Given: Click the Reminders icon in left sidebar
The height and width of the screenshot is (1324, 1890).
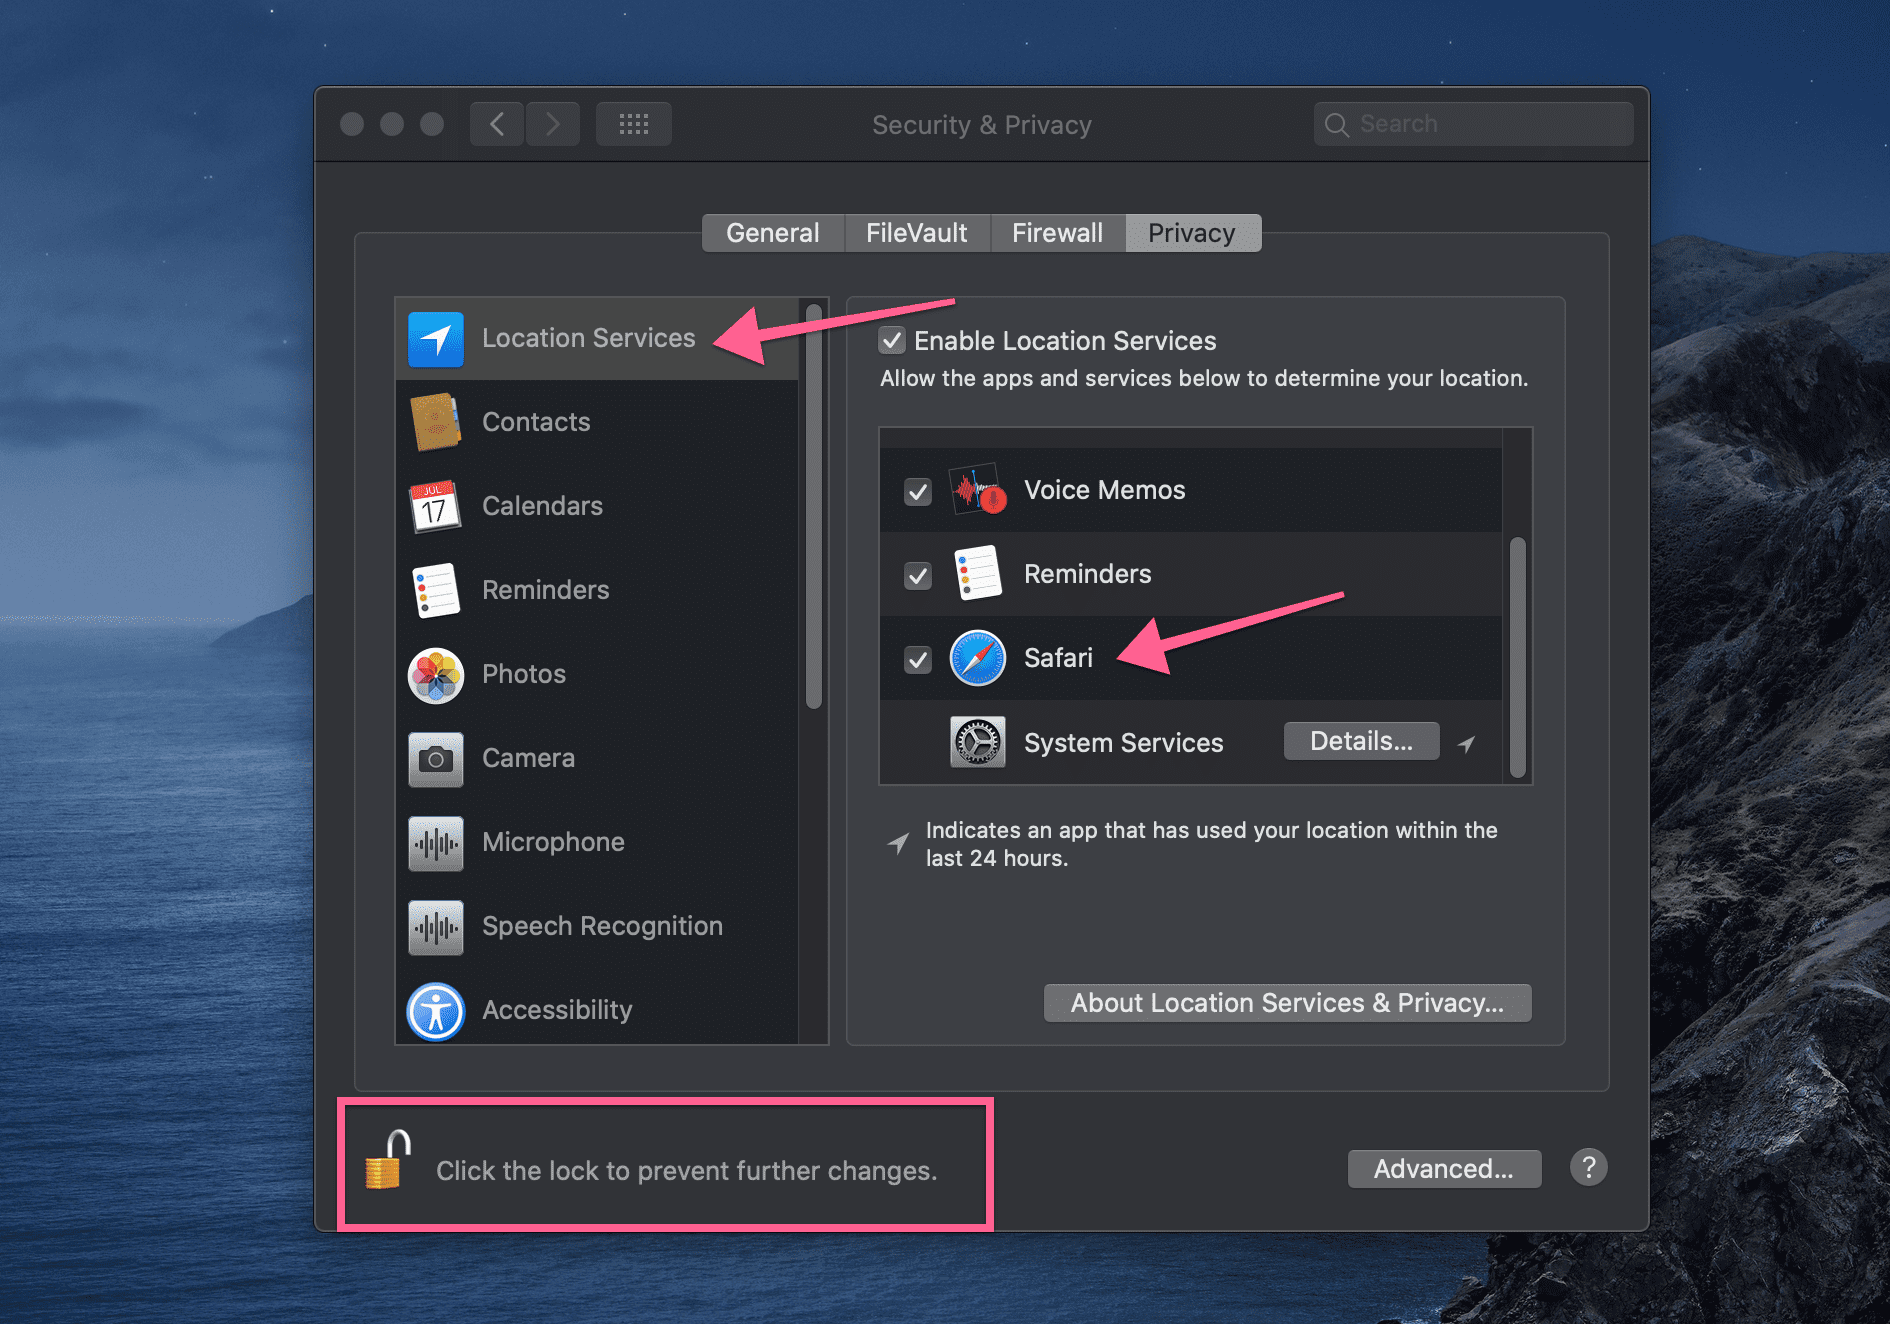Looking at the screenshot, I should pyautogui.click(x=436, y=590).
